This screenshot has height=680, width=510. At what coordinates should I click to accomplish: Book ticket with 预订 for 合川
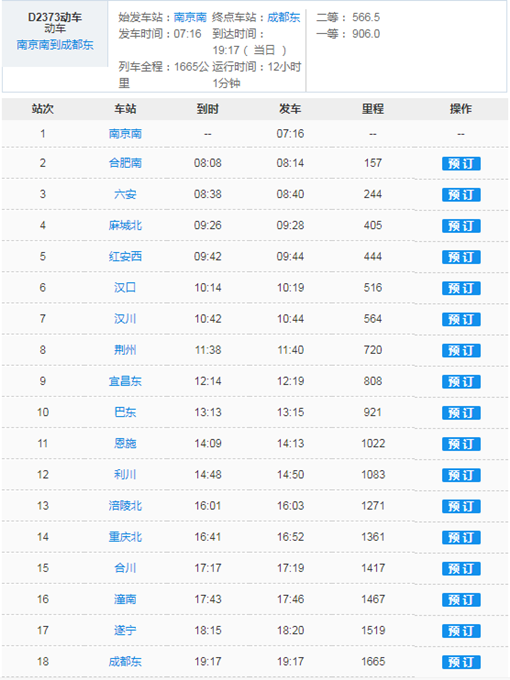461,569
